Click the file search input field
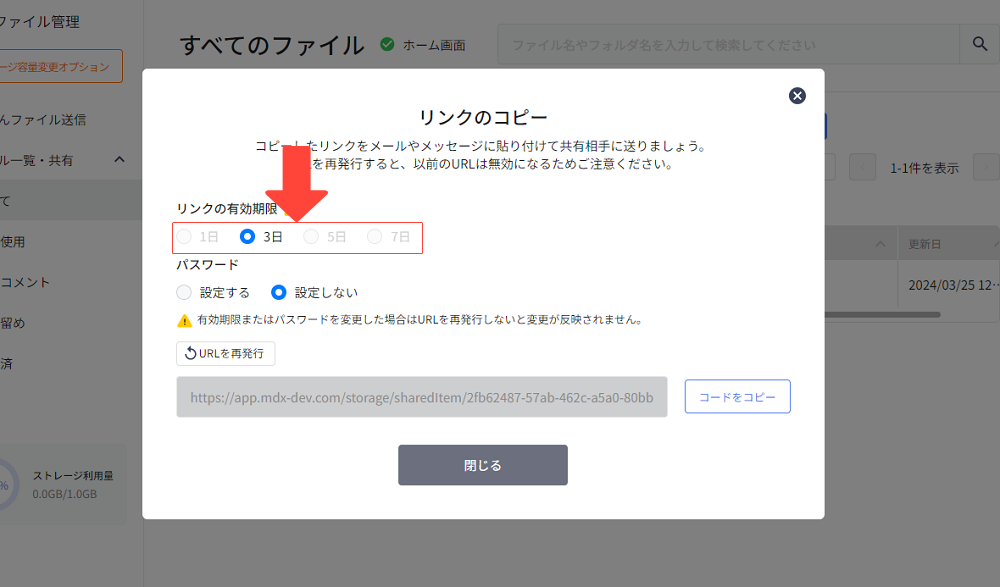This screenshot has height=587, width=1000. point(728,45)
